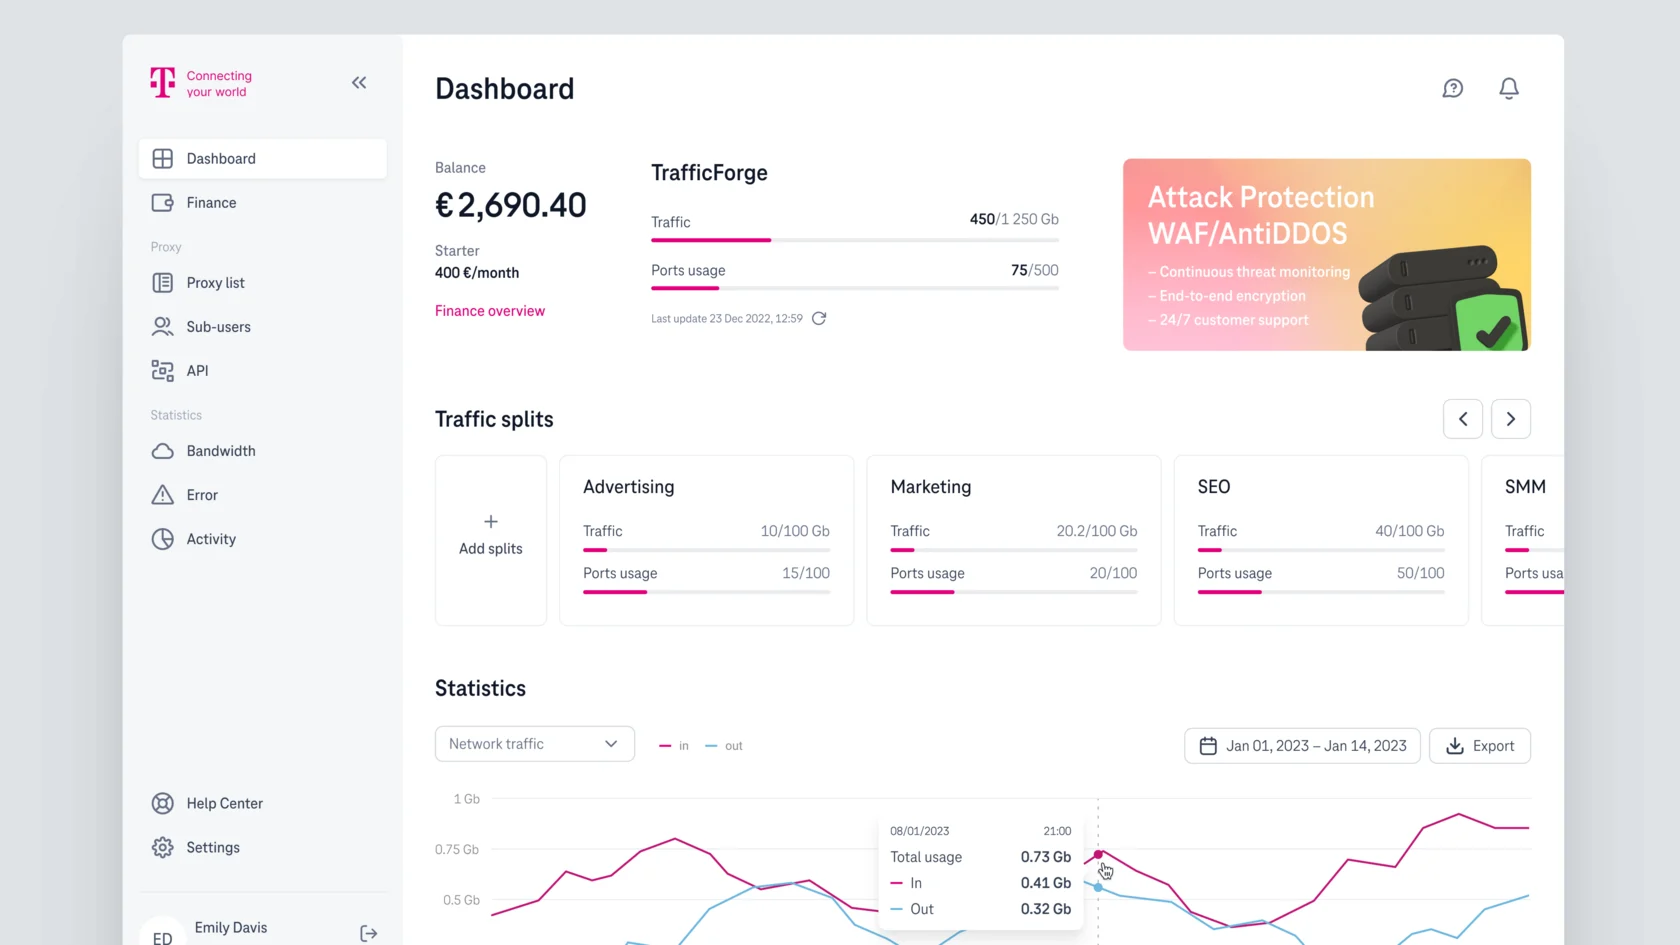Viewport: 1680px width, 945px height.
Task: Open the Marketing traffic split card
Action: (x=1014, y=540)
